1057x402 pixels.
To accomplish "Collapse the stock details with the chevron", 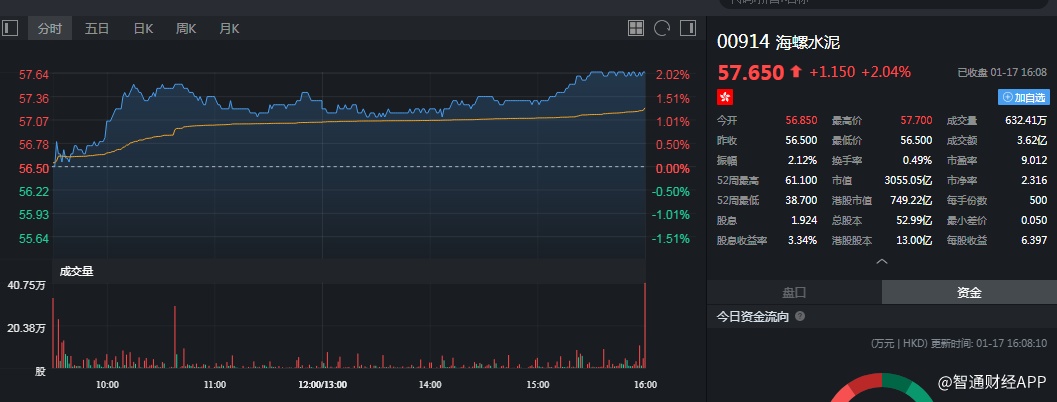I will point(881,262).
